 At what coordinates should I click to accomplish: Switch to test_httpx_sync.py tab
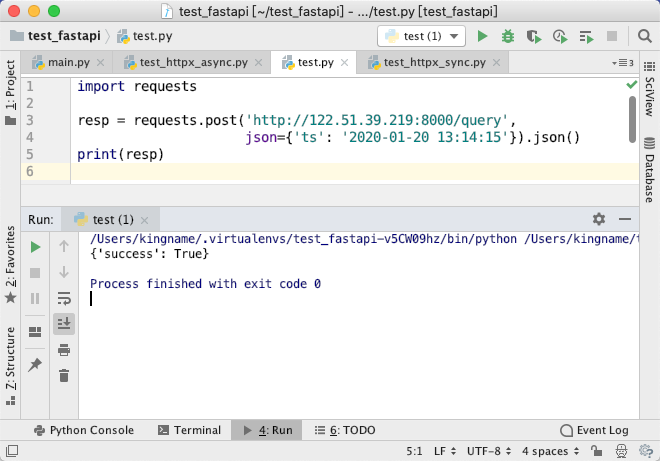[435, 63]
